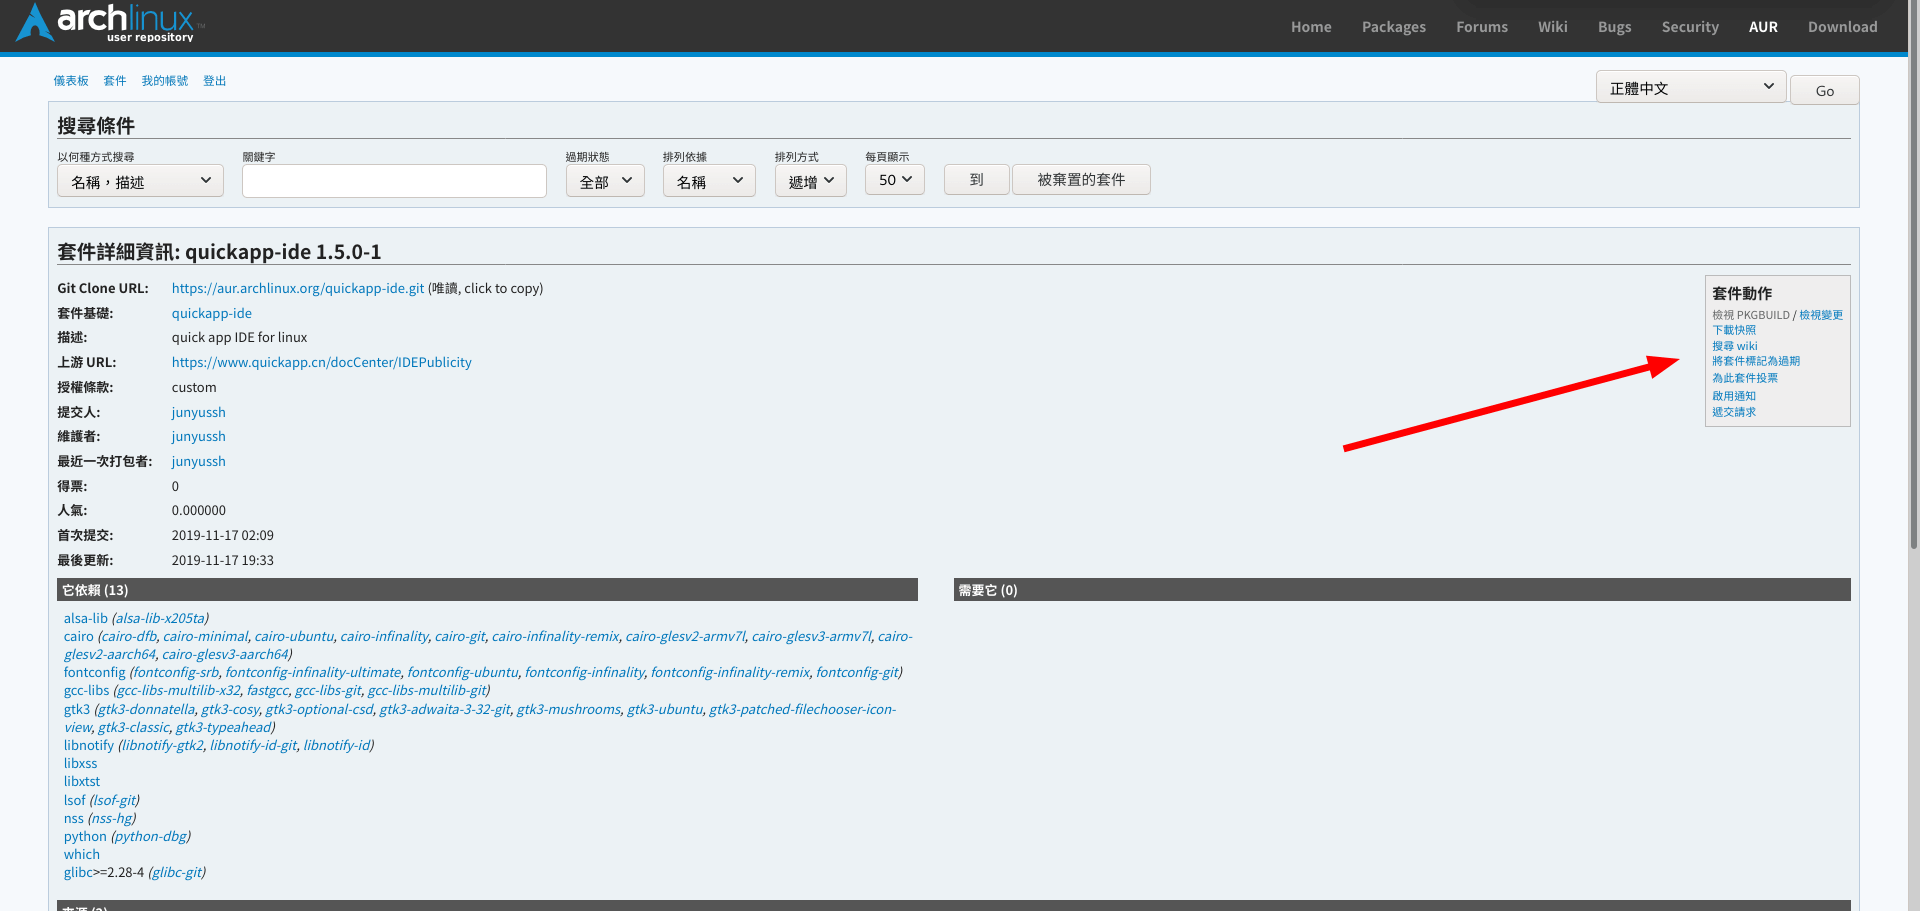This screenshot has height=911, width=1920.
Task: Open the 每頁顯示 50 dropdown
Action: coord(895,180)
